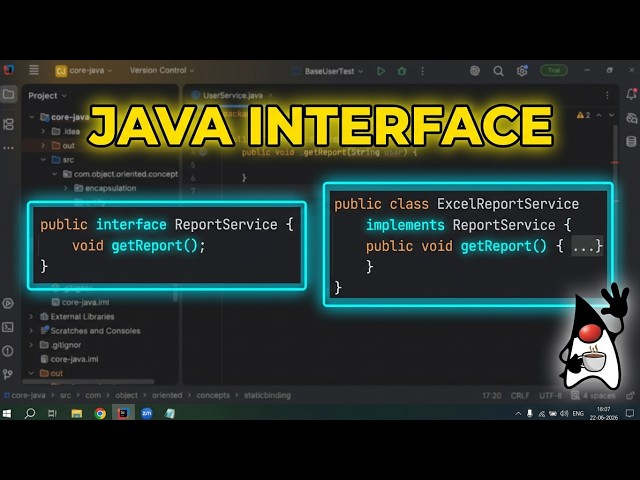The height and width of the screenshot is (480, 640).
Task: Open the core-java project dropdown
Action: 84,71
